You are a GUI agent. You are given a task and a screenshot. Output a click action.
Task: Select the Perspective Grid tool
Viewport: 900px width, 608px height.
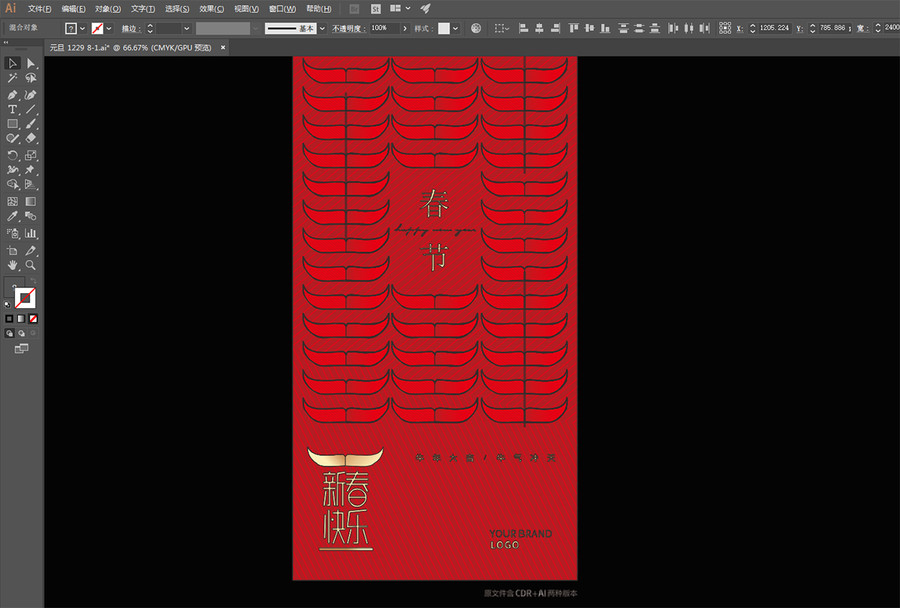[31, 184]
